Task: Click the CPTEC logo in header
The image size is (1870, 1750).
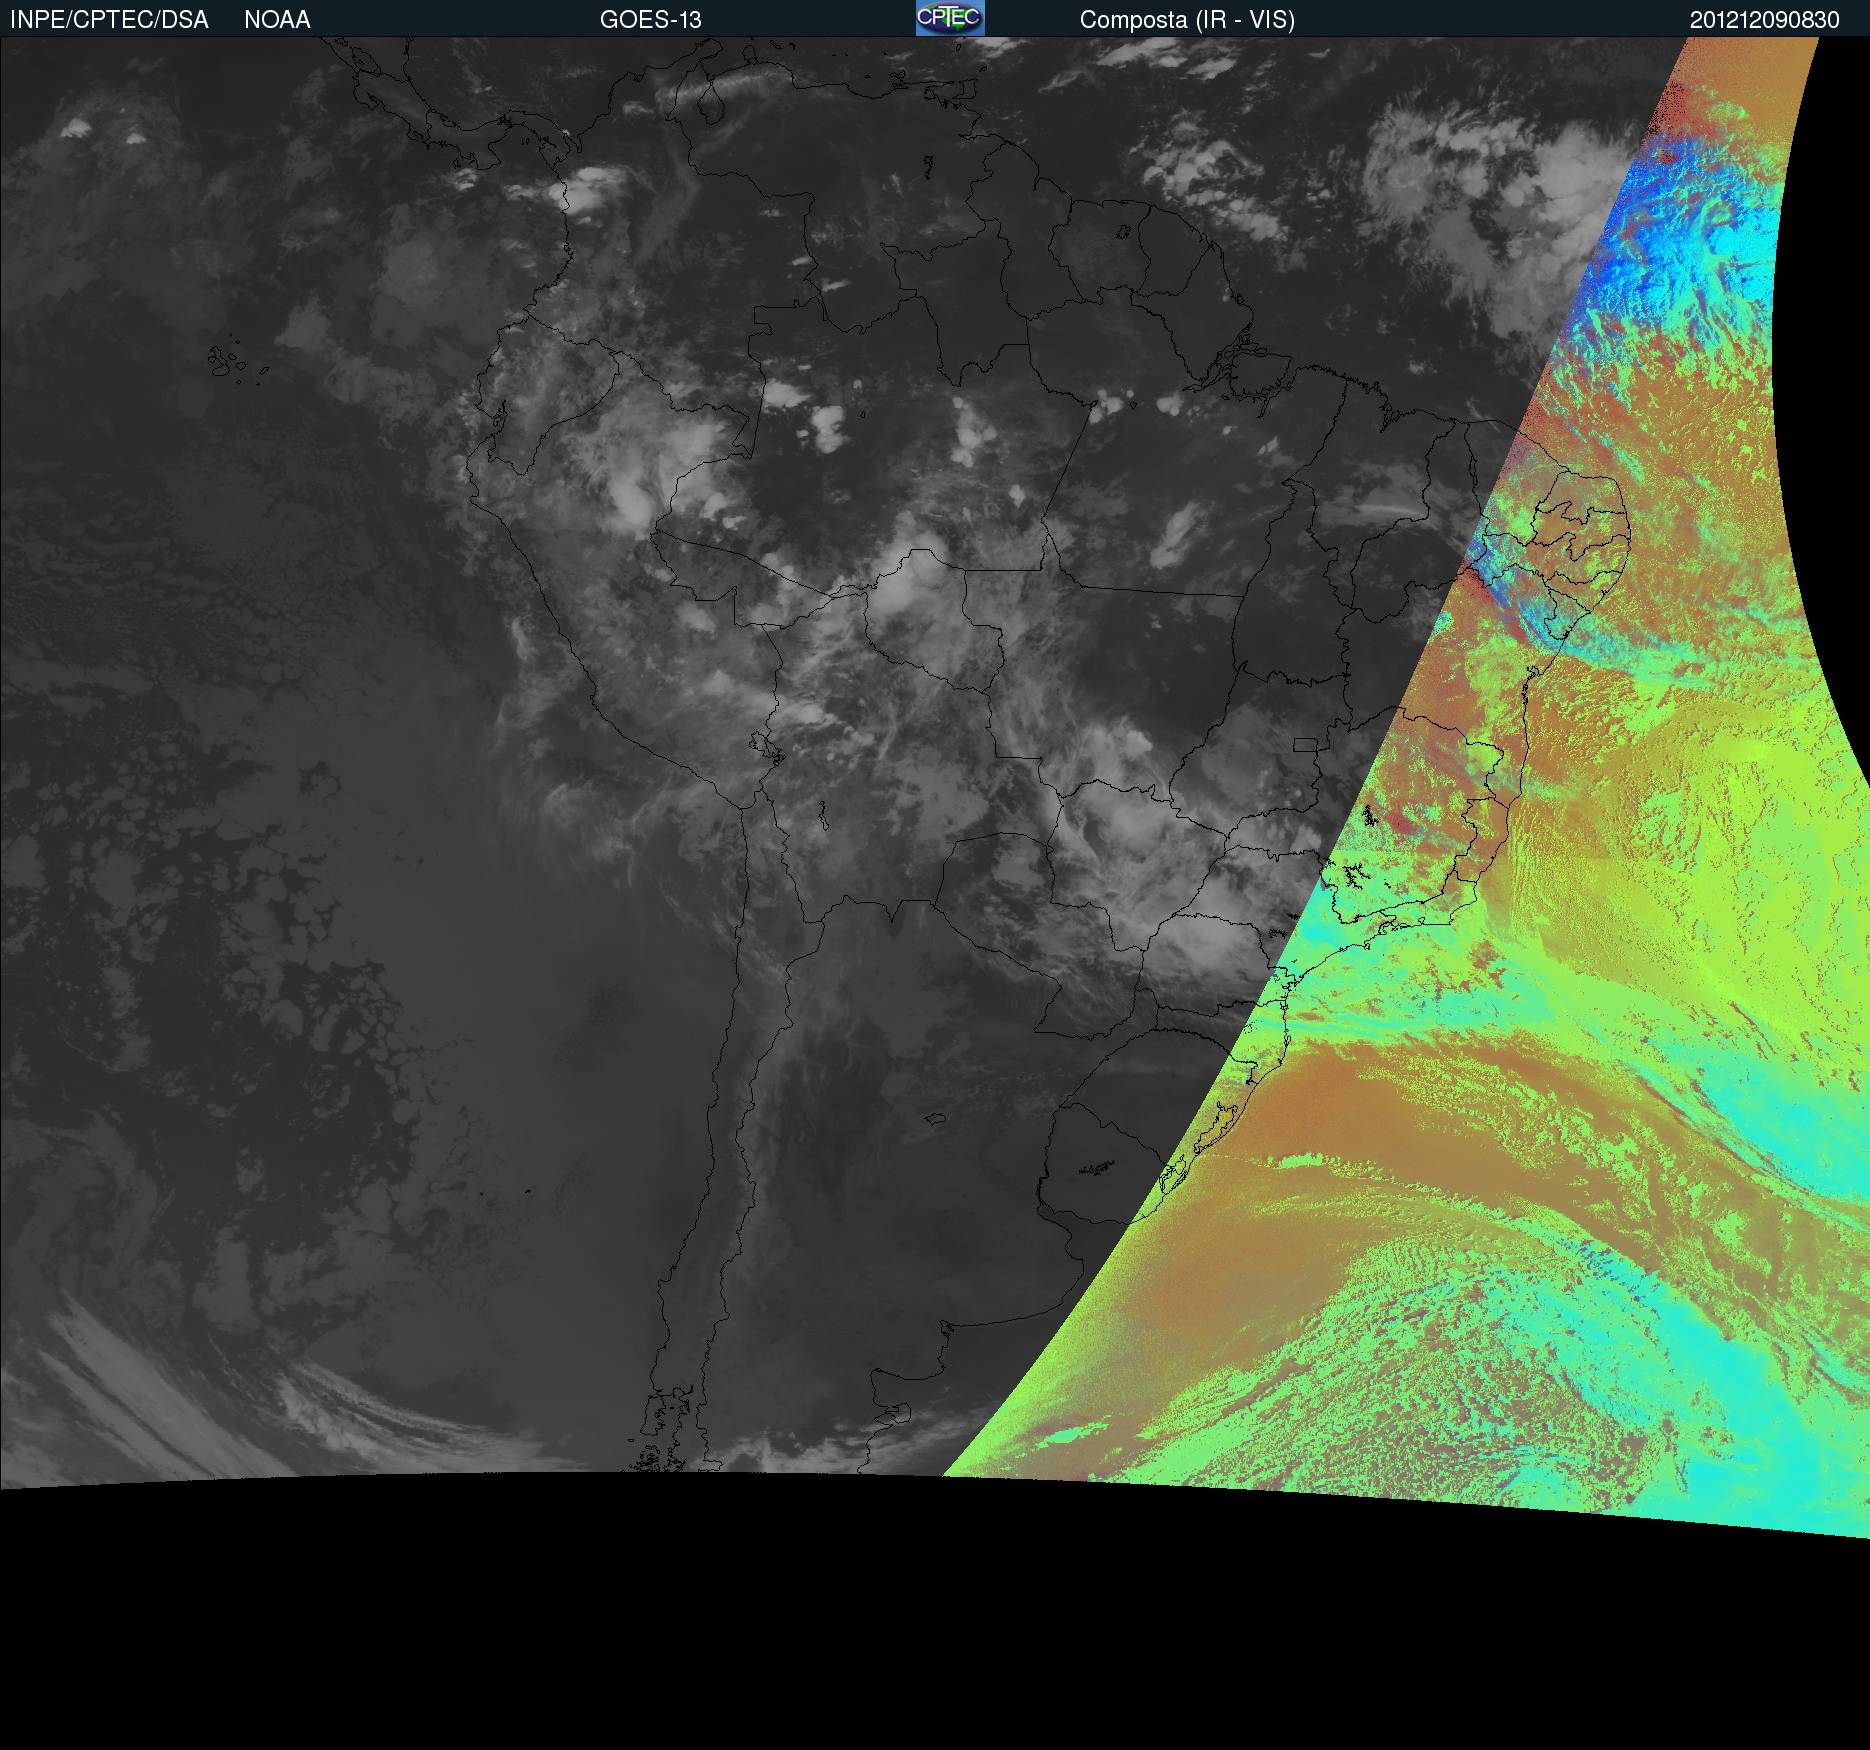Action: pos(950,18)
